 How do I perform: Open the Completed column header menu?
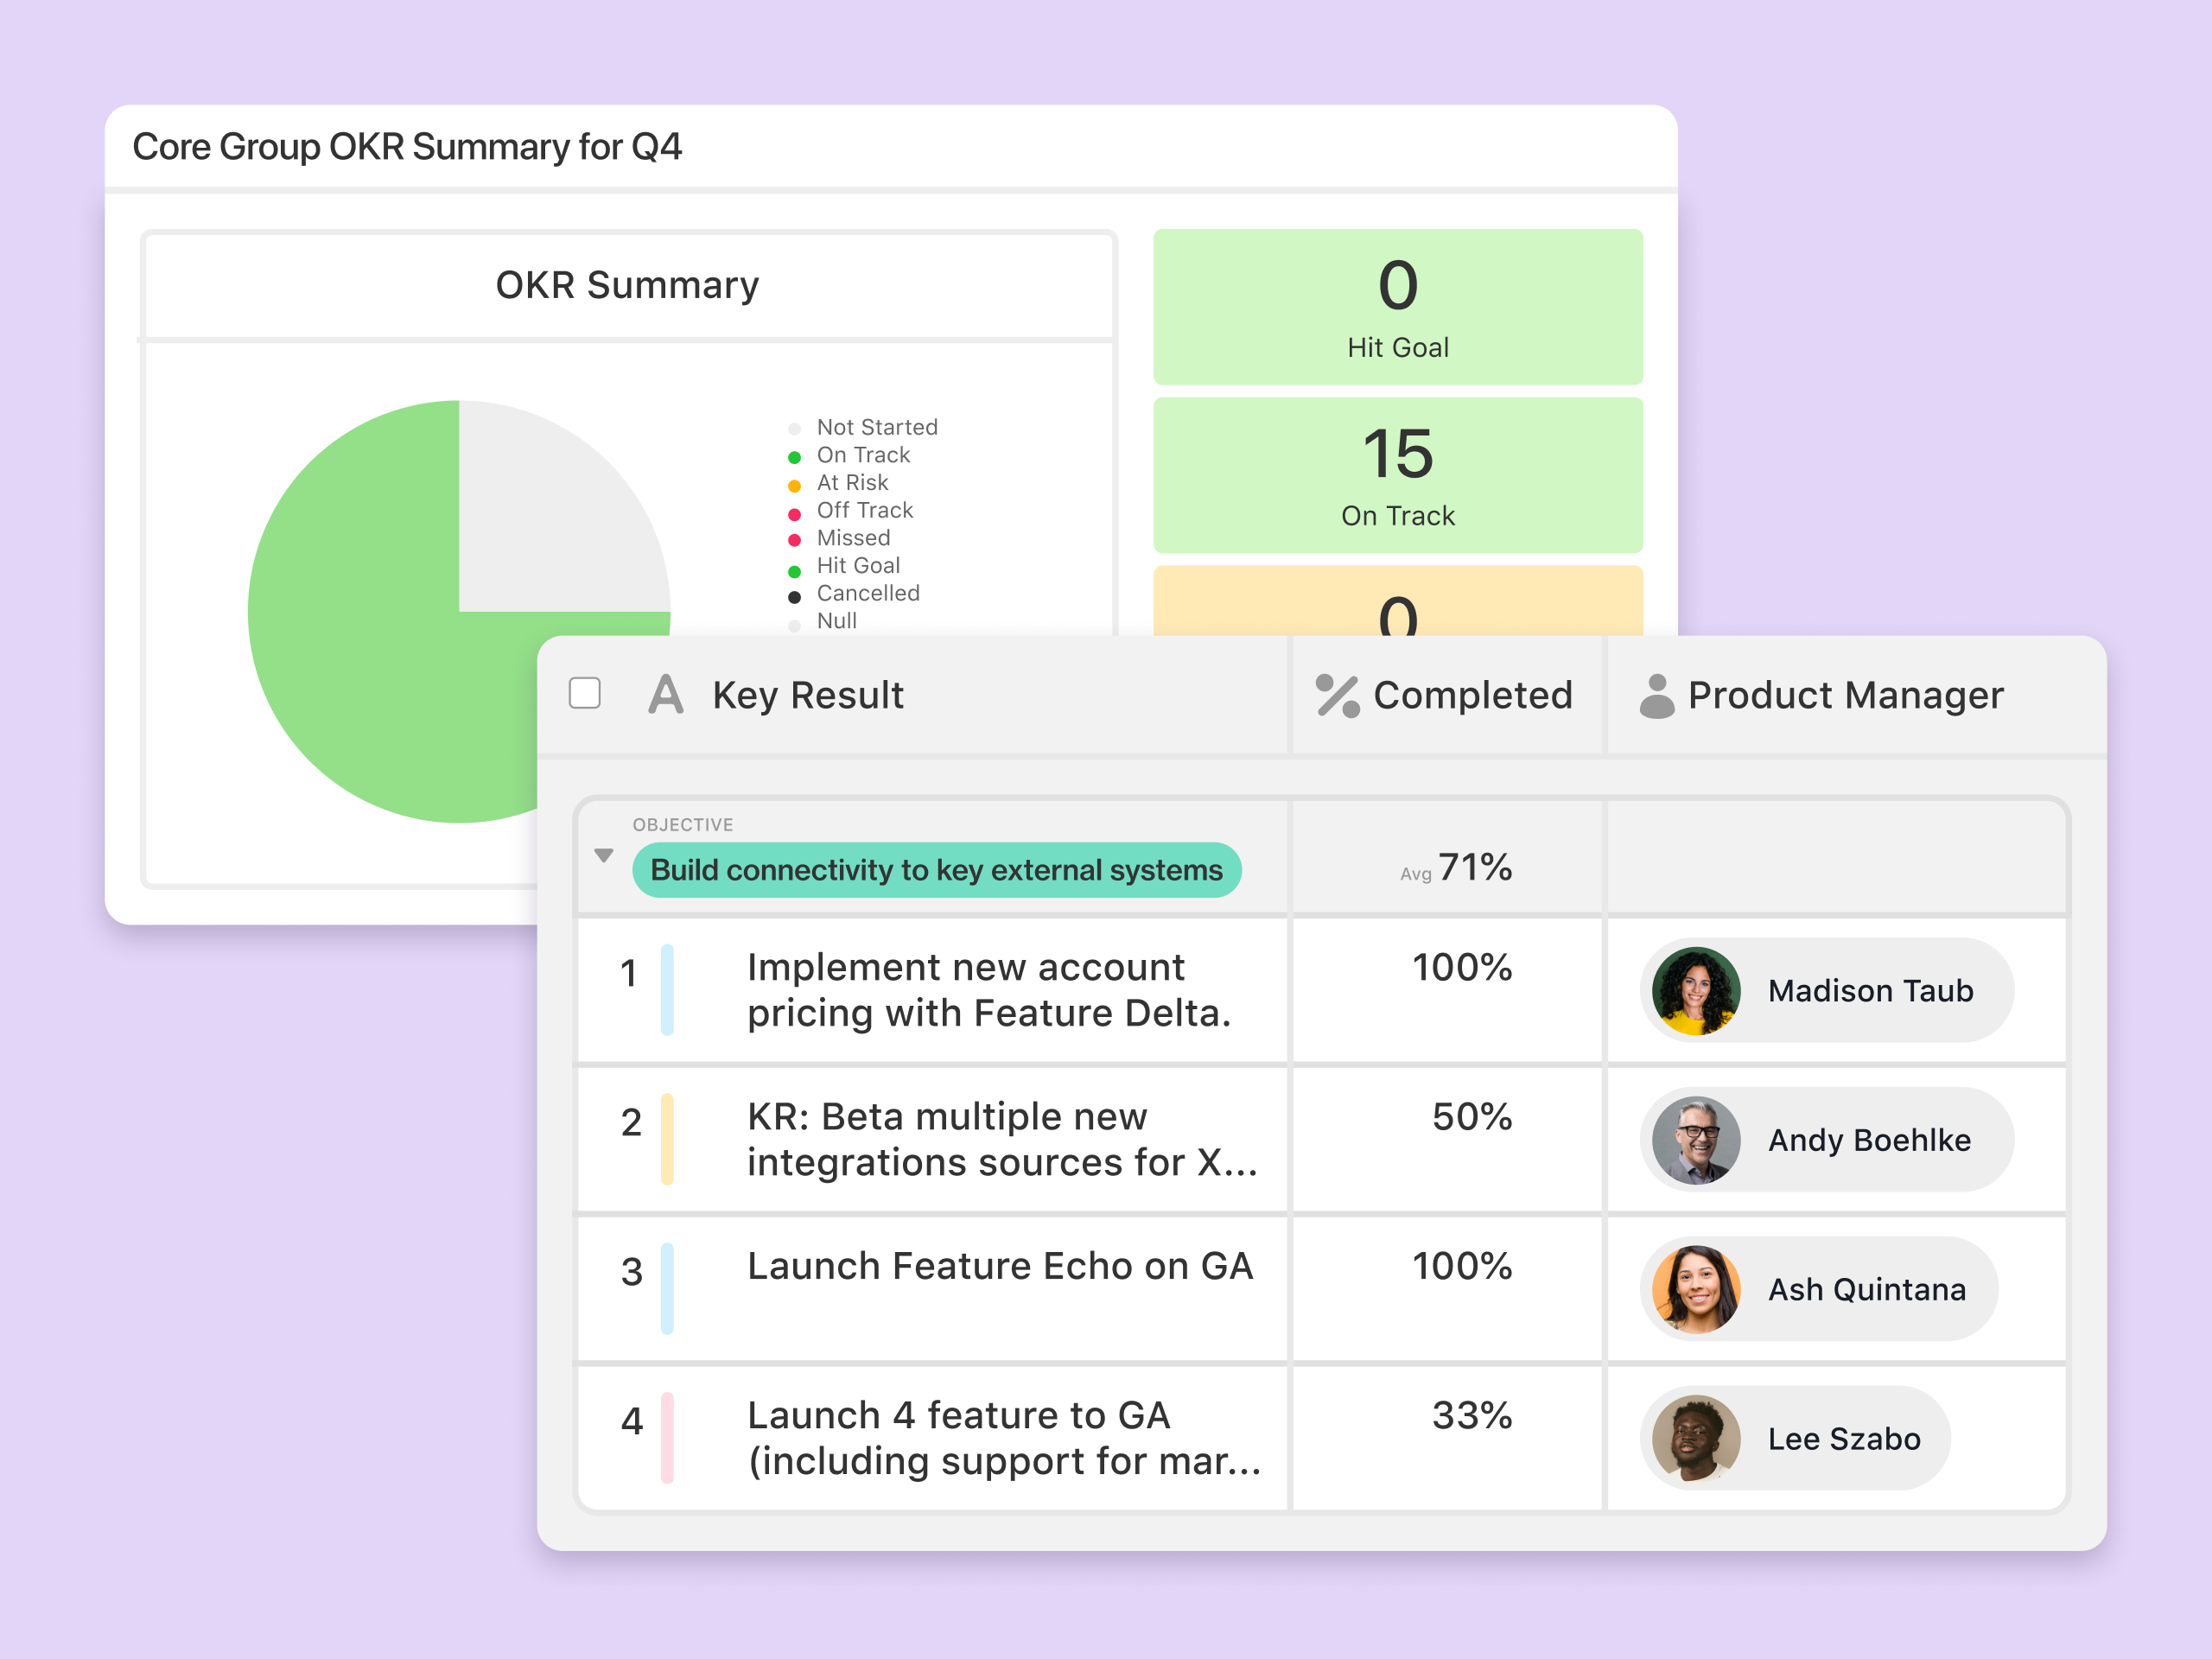pyautogui.click(x=1472, y=696)
